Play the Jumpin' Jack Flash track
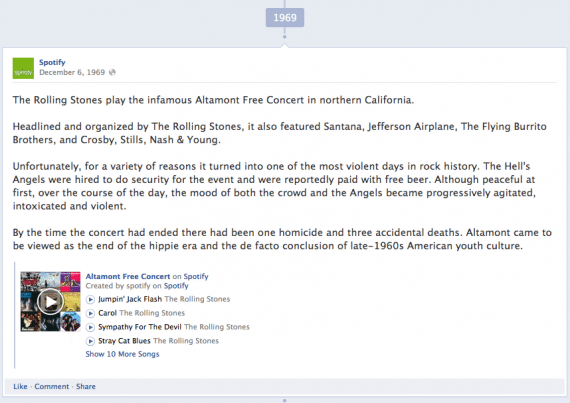Viewport: 570px width, 403px height. tap(90, 299)
